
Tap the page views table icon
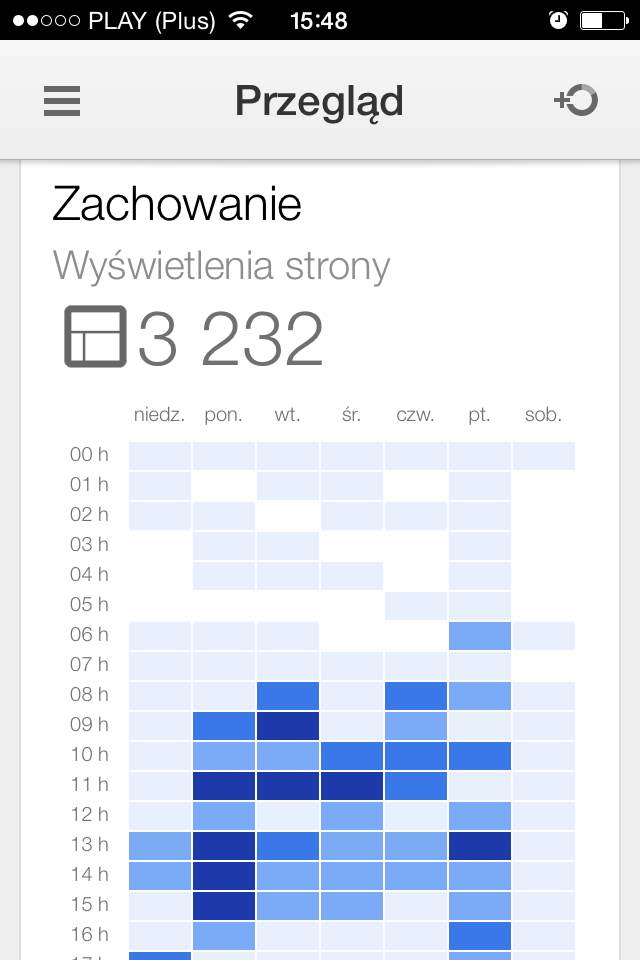click(95, 337)
